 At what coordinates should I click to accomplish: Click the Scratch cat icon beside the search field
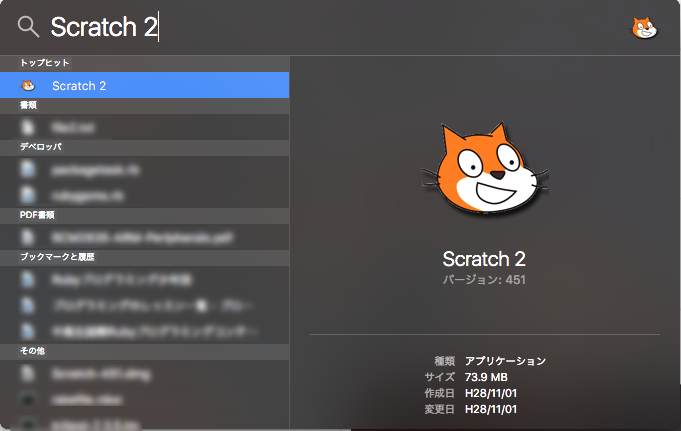[644, 28]
